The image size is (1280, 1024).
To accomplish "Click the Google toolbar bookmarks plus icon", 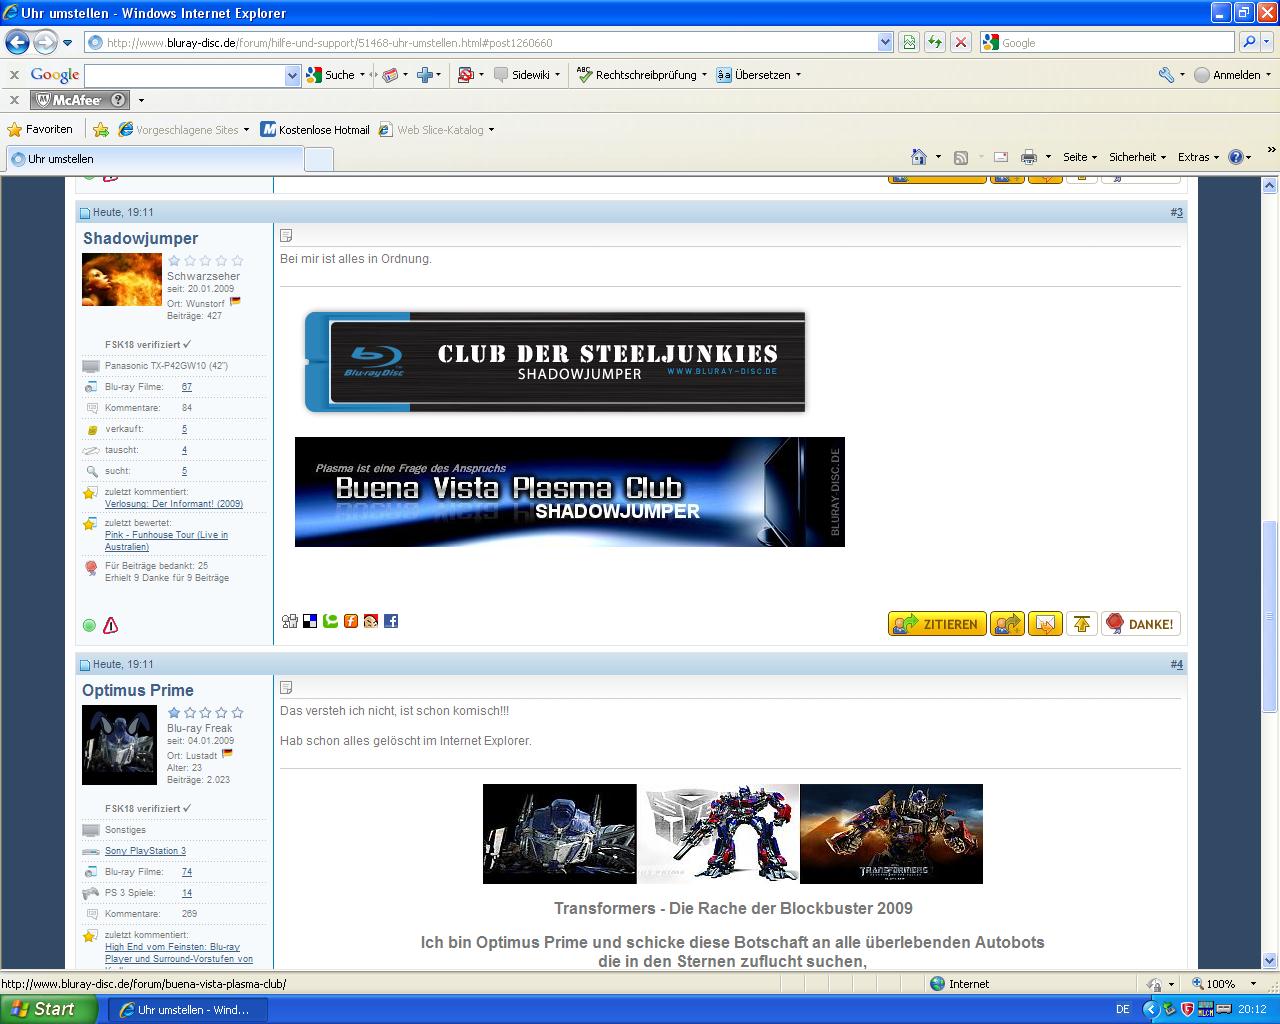I will click(x=425, y=75).
